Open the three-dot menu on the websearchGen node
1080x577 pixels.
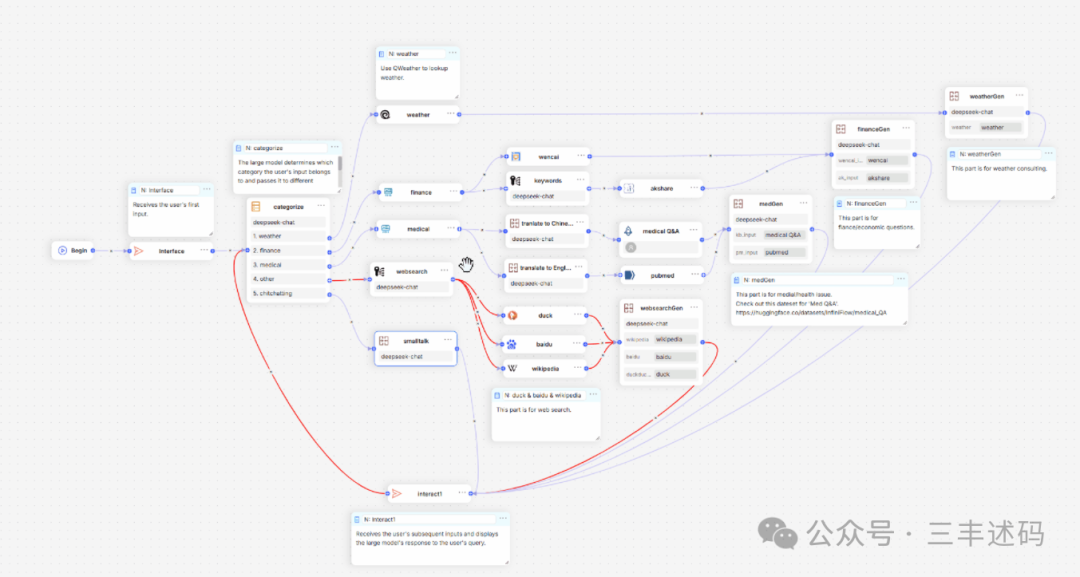(x=694, y=307)
